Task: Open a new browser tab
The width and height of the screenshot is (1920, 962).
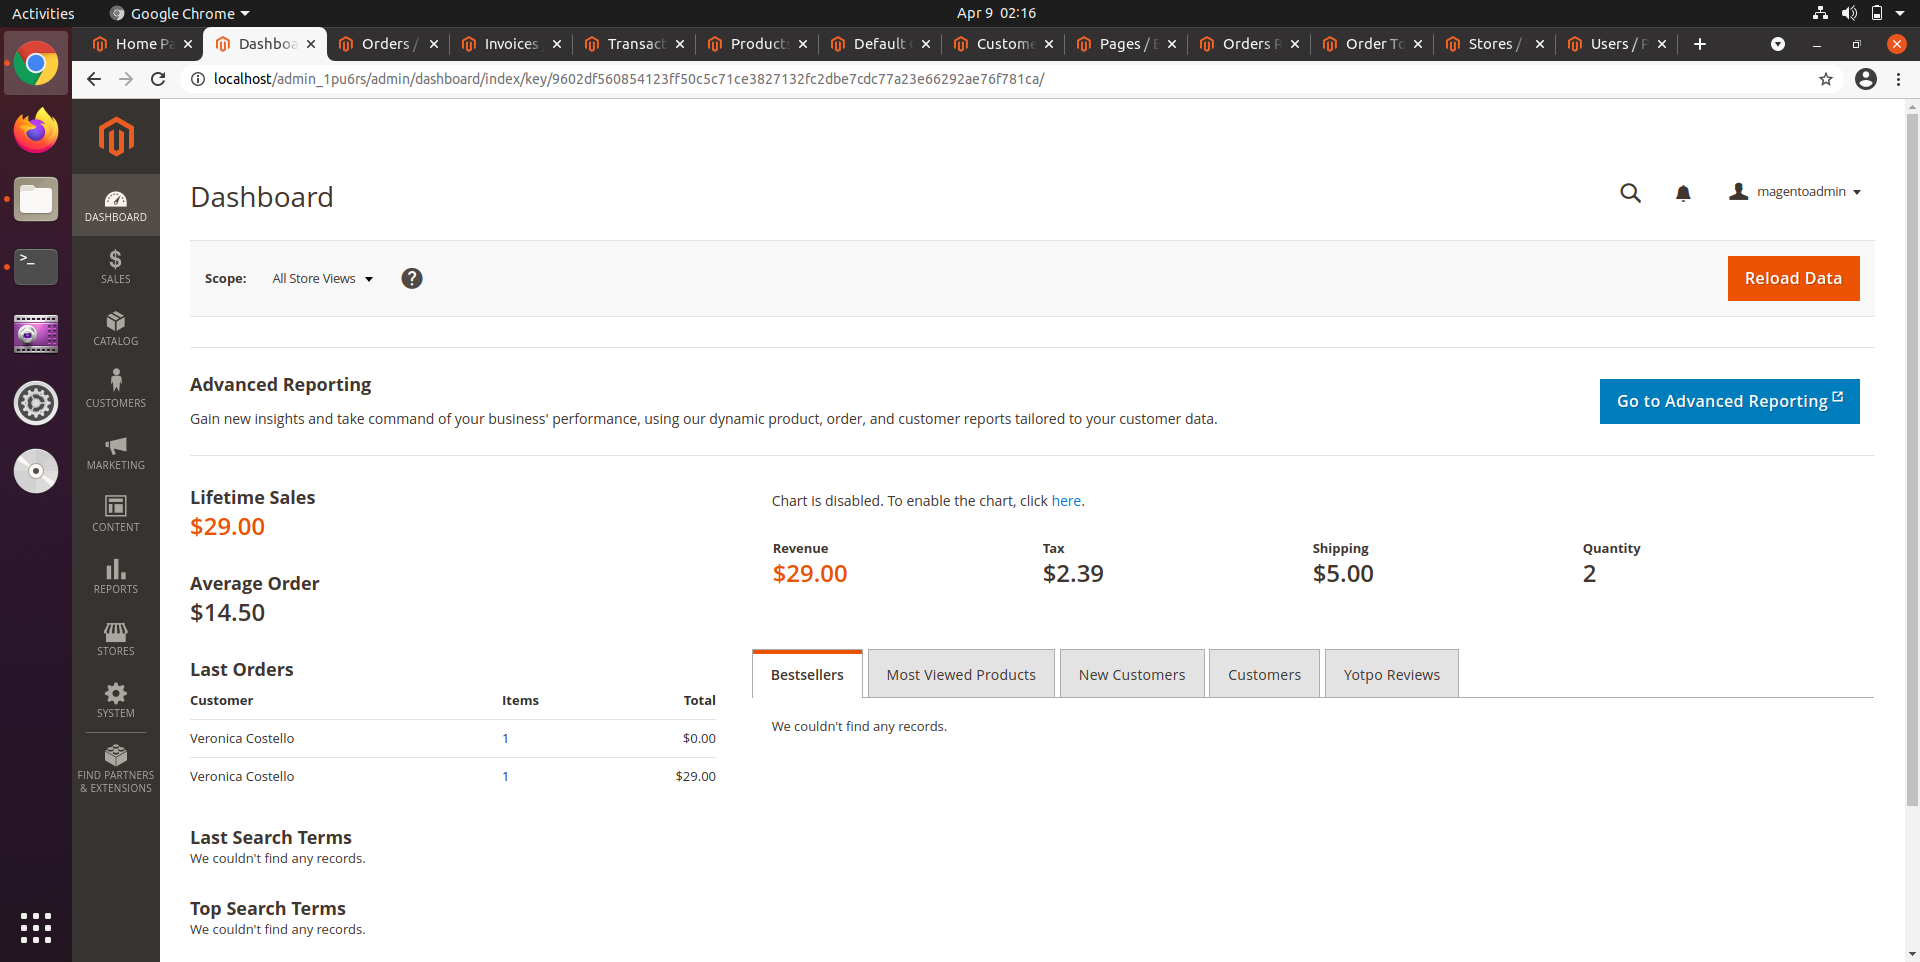Action: 1700,44
